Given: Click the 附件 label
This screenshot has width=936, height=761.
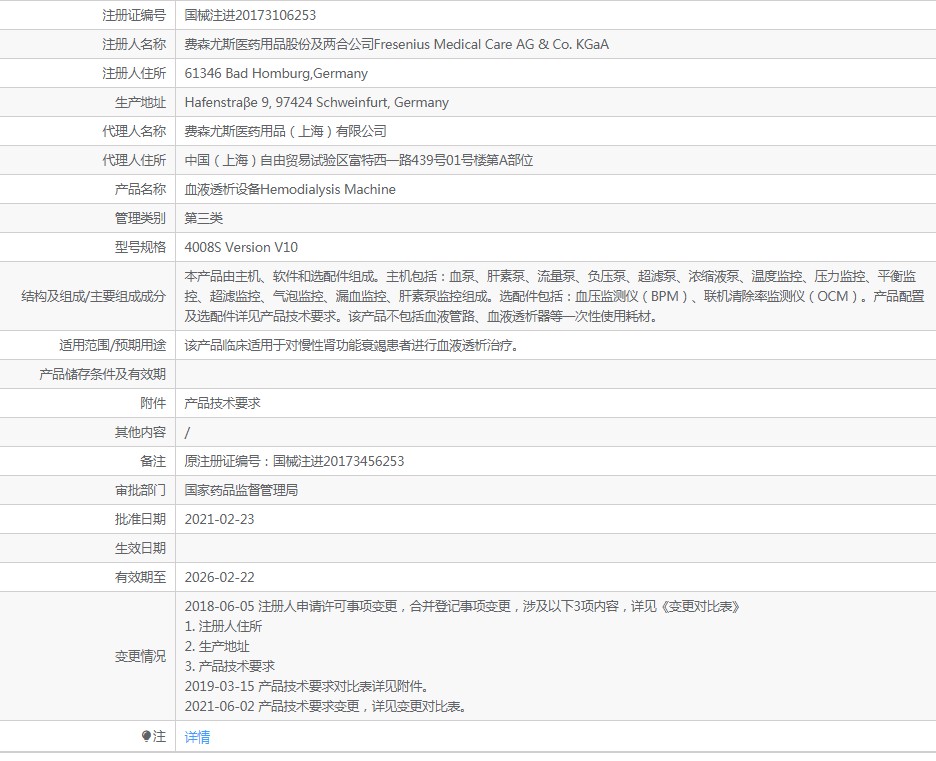Looking at the screenshot, I should click(x=153, y=403).
